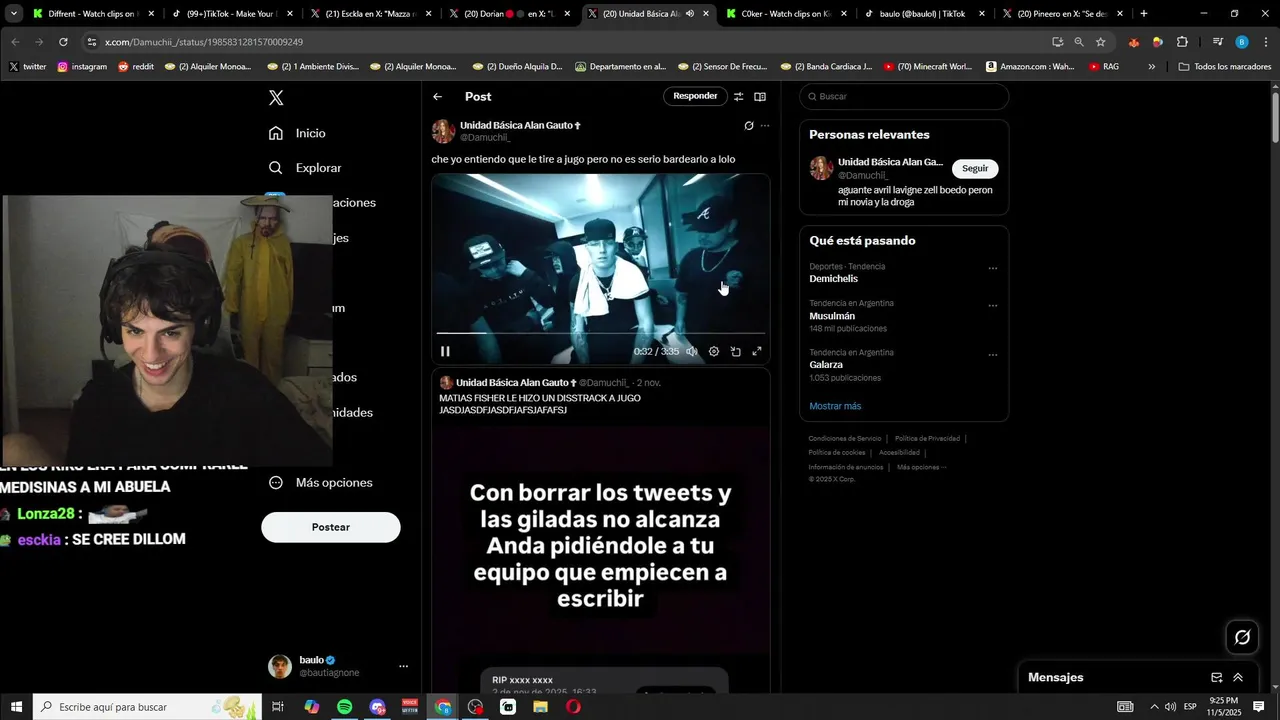The width and height of the screenshot is (1280, 720).
Task: Reload the page
Action: coord(63,42)
